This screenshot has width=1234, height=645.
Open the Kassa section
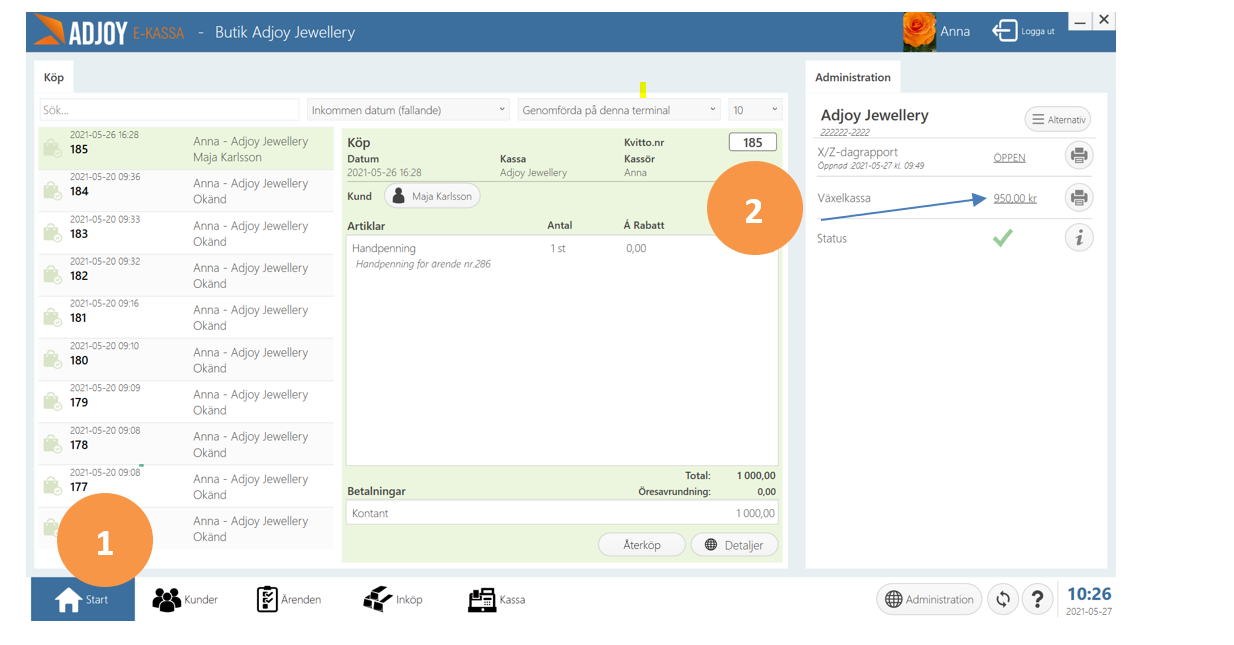pos(497,600)
